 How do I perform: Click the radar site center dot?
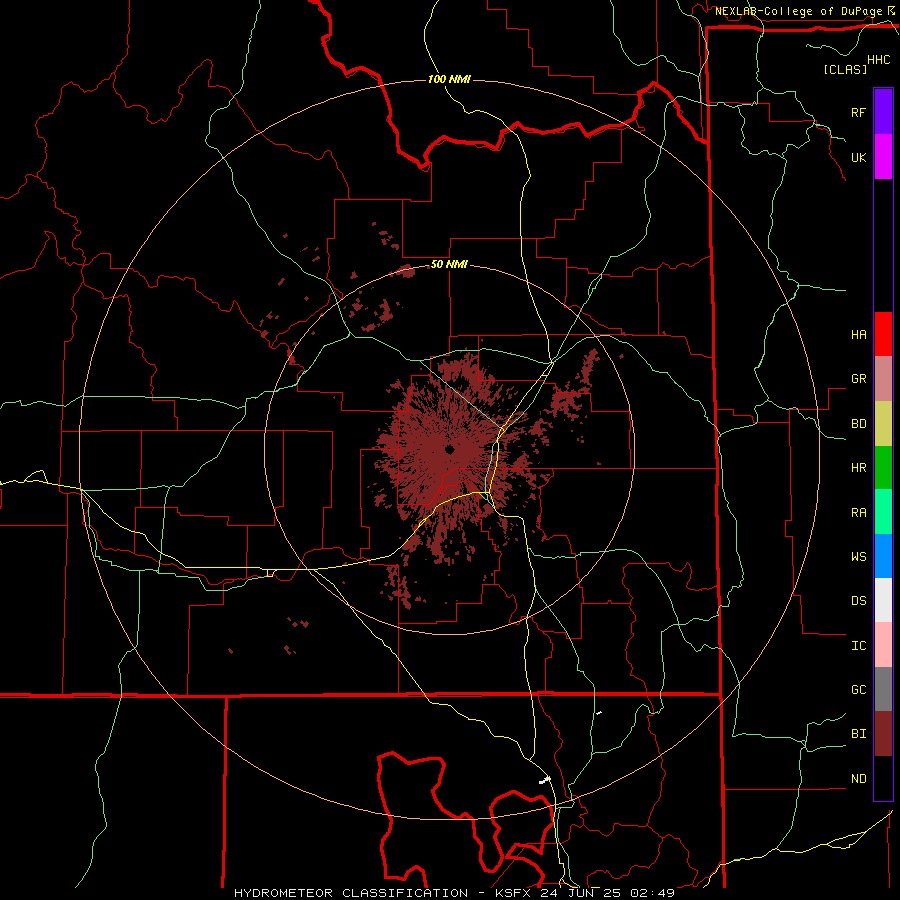coord(449,449)
